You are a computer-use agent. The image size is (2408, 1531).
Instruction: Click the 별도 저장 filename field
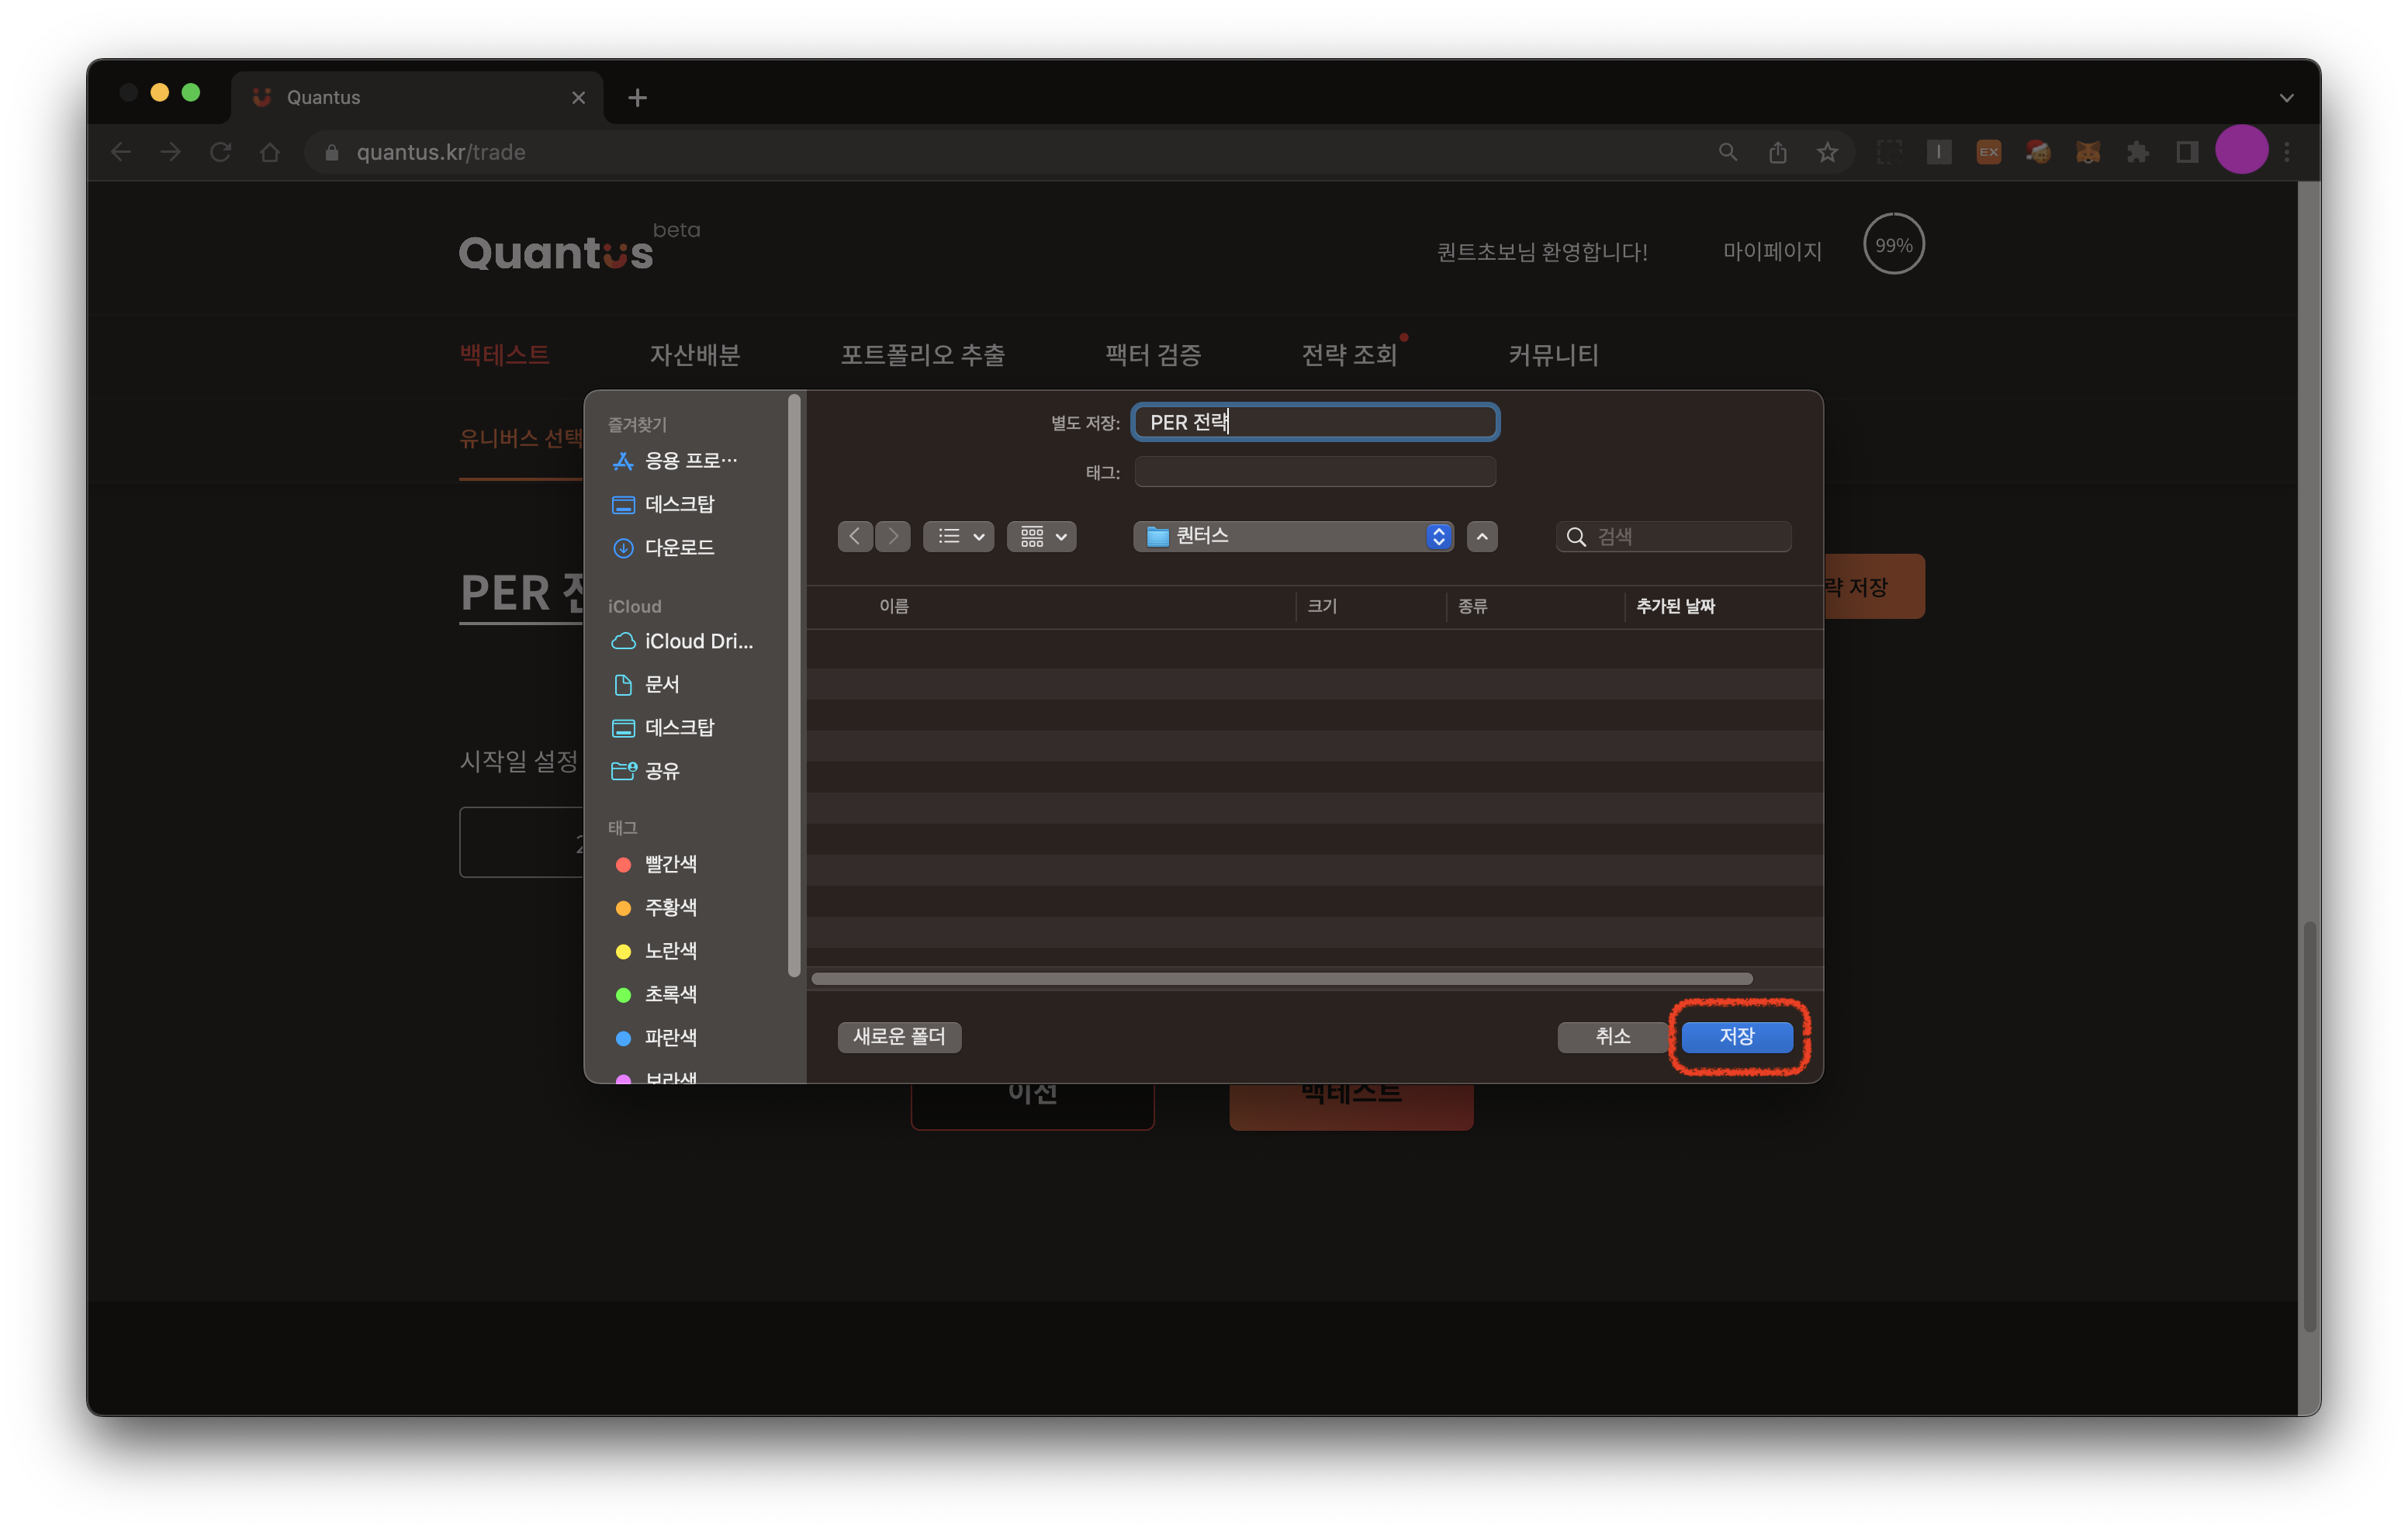(1315, 422)
